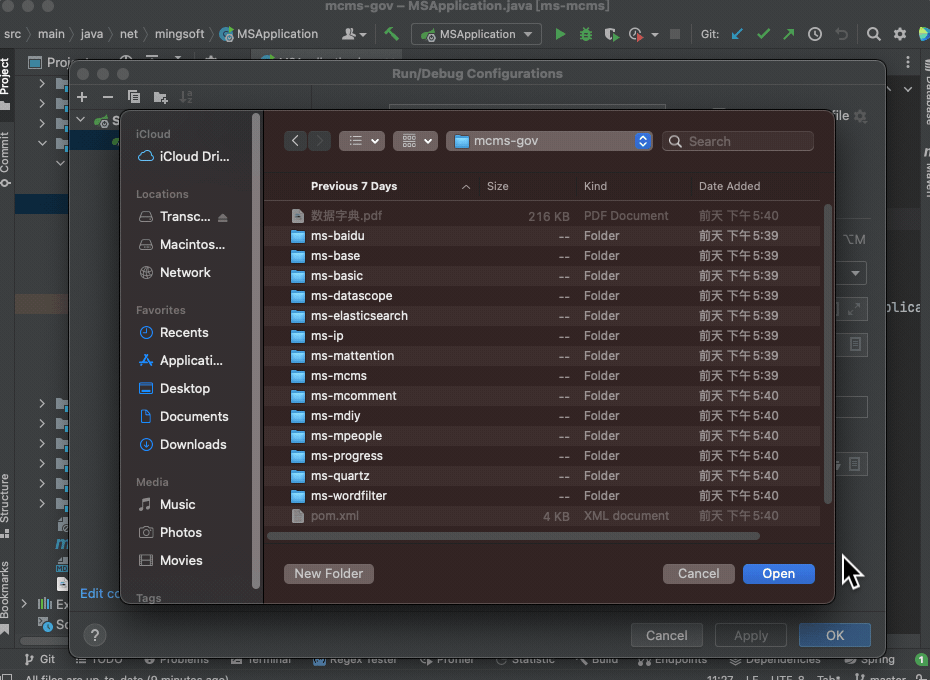Click the New Folder button
Viewport: 930px width, 680px height.
[x=328, y=573]
